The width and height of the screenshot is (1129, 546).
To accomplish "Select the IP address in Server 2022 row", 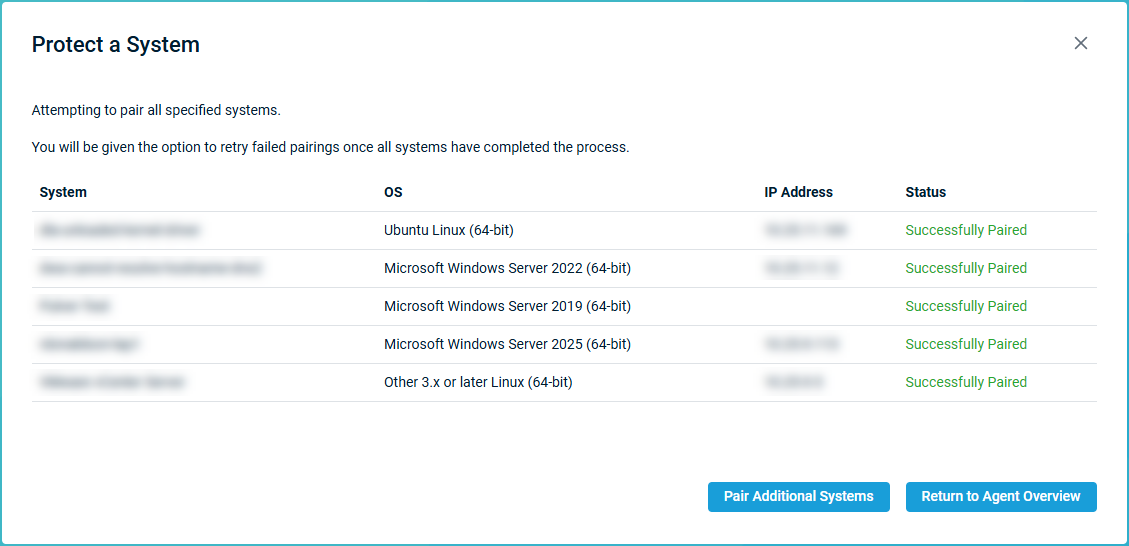I will [x=801, y=268].
